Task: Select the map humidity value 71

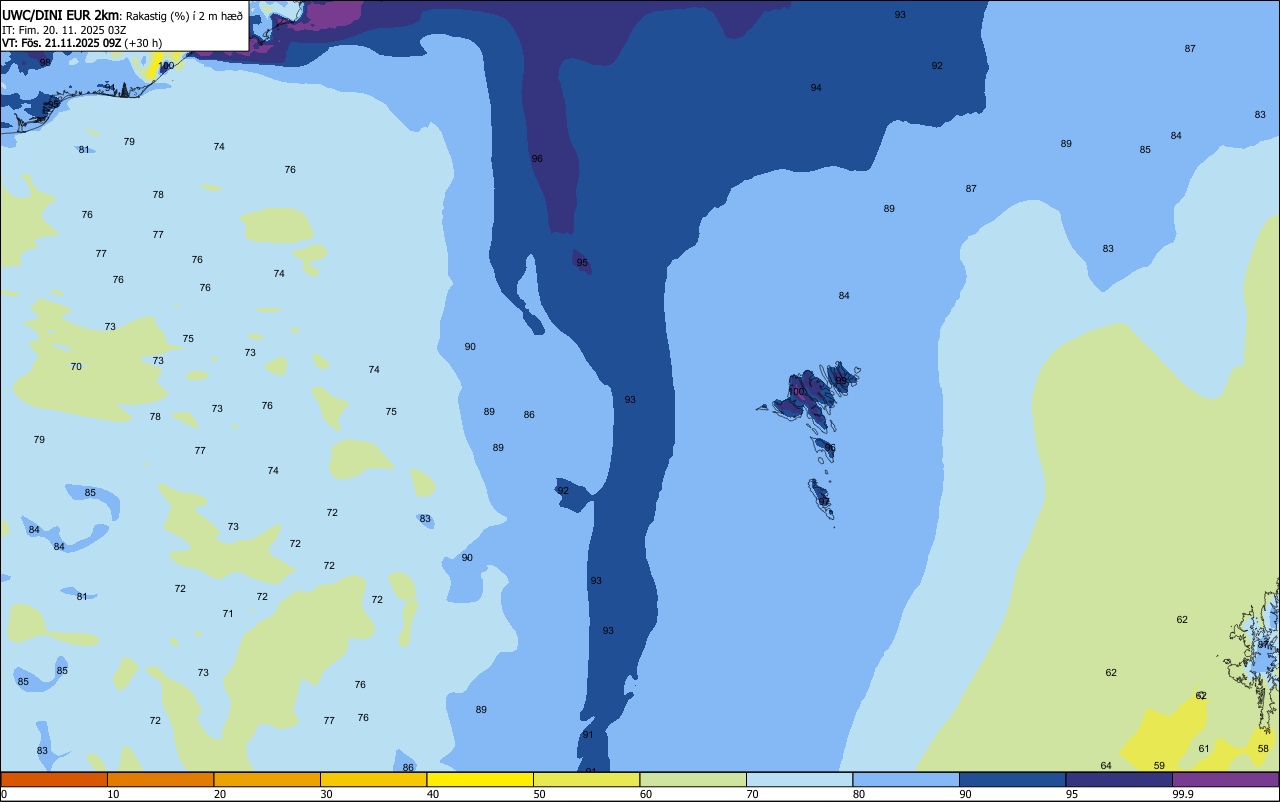Action: click(x=228, y=613)
